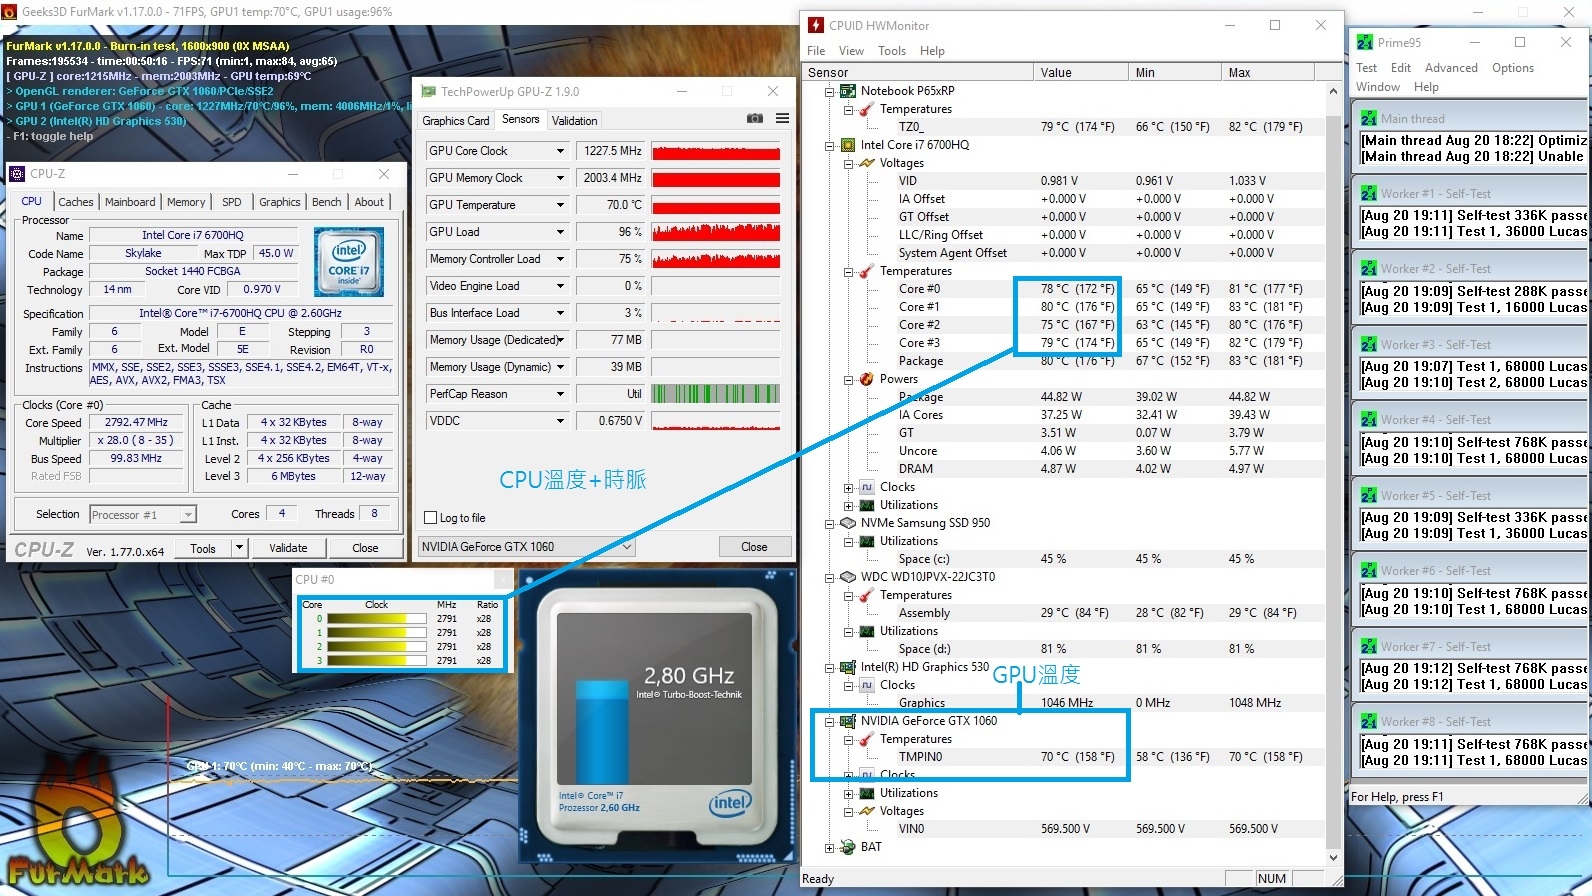Collapse the NVMe Samsung SSD 950 node
The height and width of the screenshot is (896, 1592).
(x=830, y=523)
